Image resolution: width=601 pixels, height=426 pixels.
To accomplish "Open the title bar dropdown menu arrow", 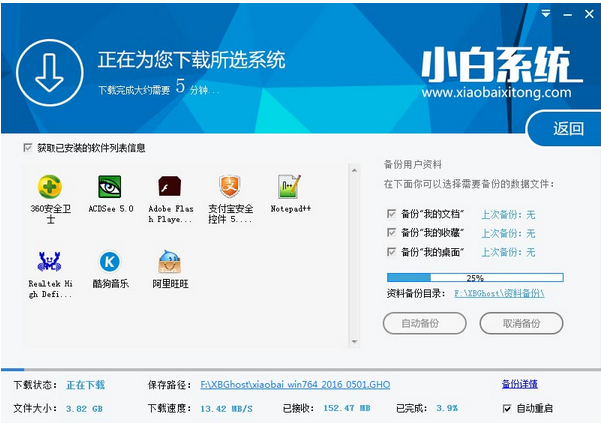I will tap(545, 15).
